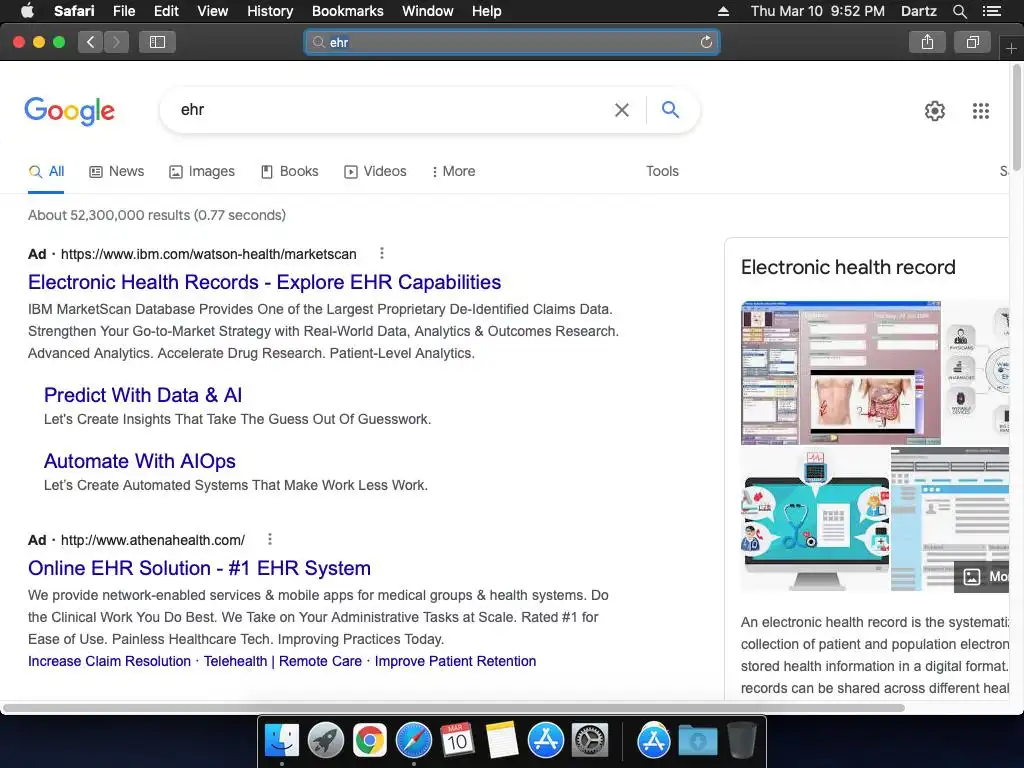Open options dots next to IBM ad
This screenshot has width=1024, height=768.
point(382,253)
